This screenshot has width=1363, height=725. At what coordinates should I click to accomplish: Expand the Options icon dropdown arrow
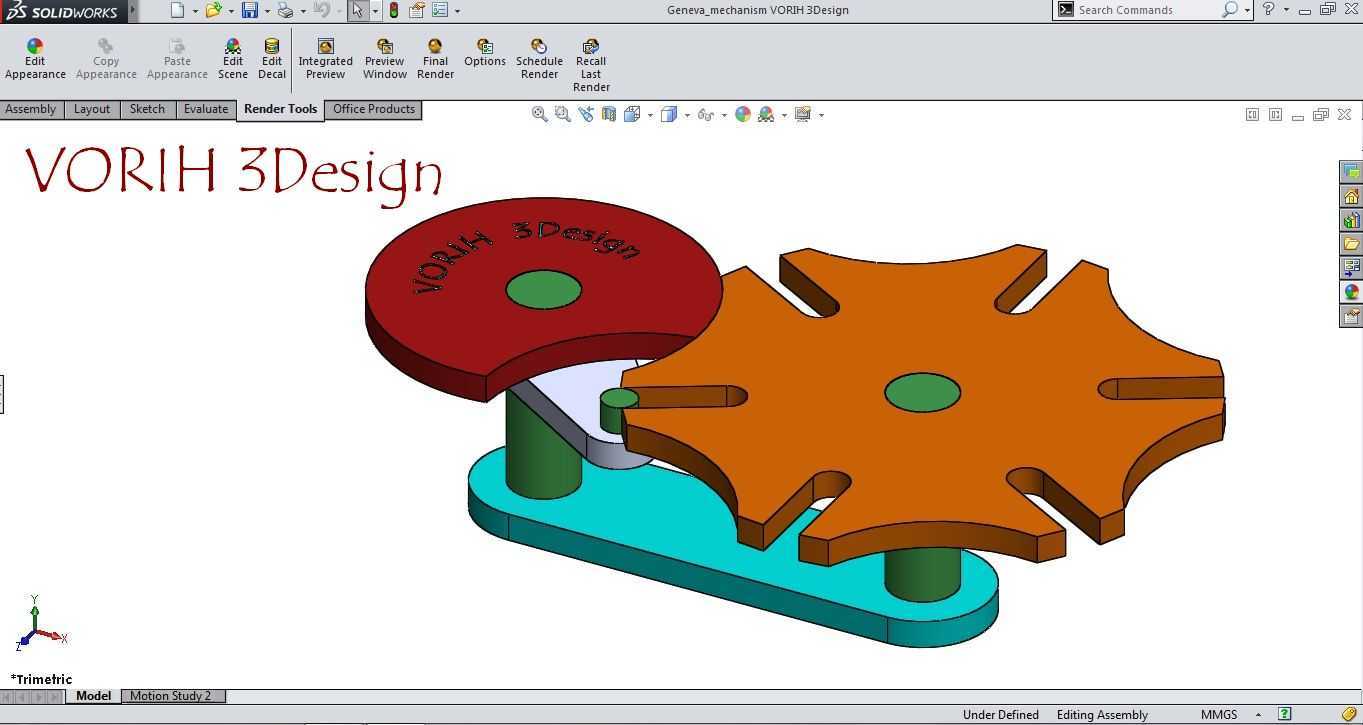coord(458,11)
